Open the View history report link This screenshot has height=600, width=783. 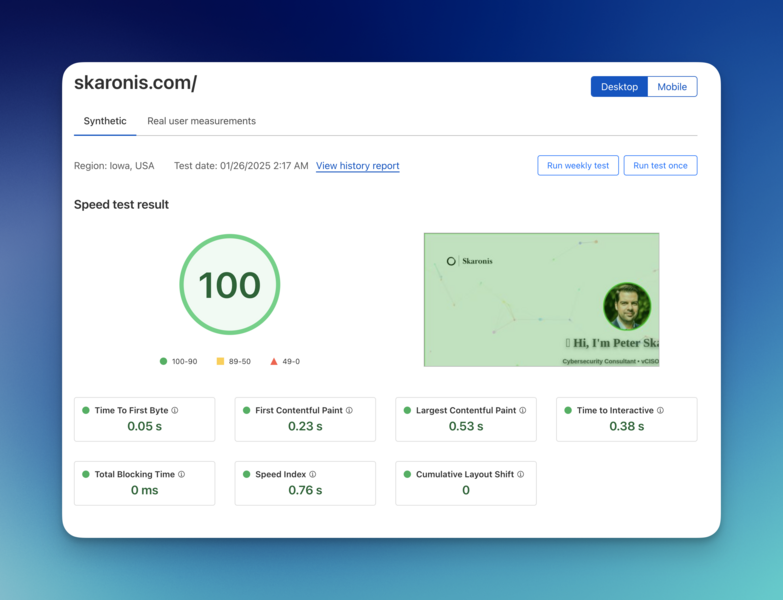point(357,166)
